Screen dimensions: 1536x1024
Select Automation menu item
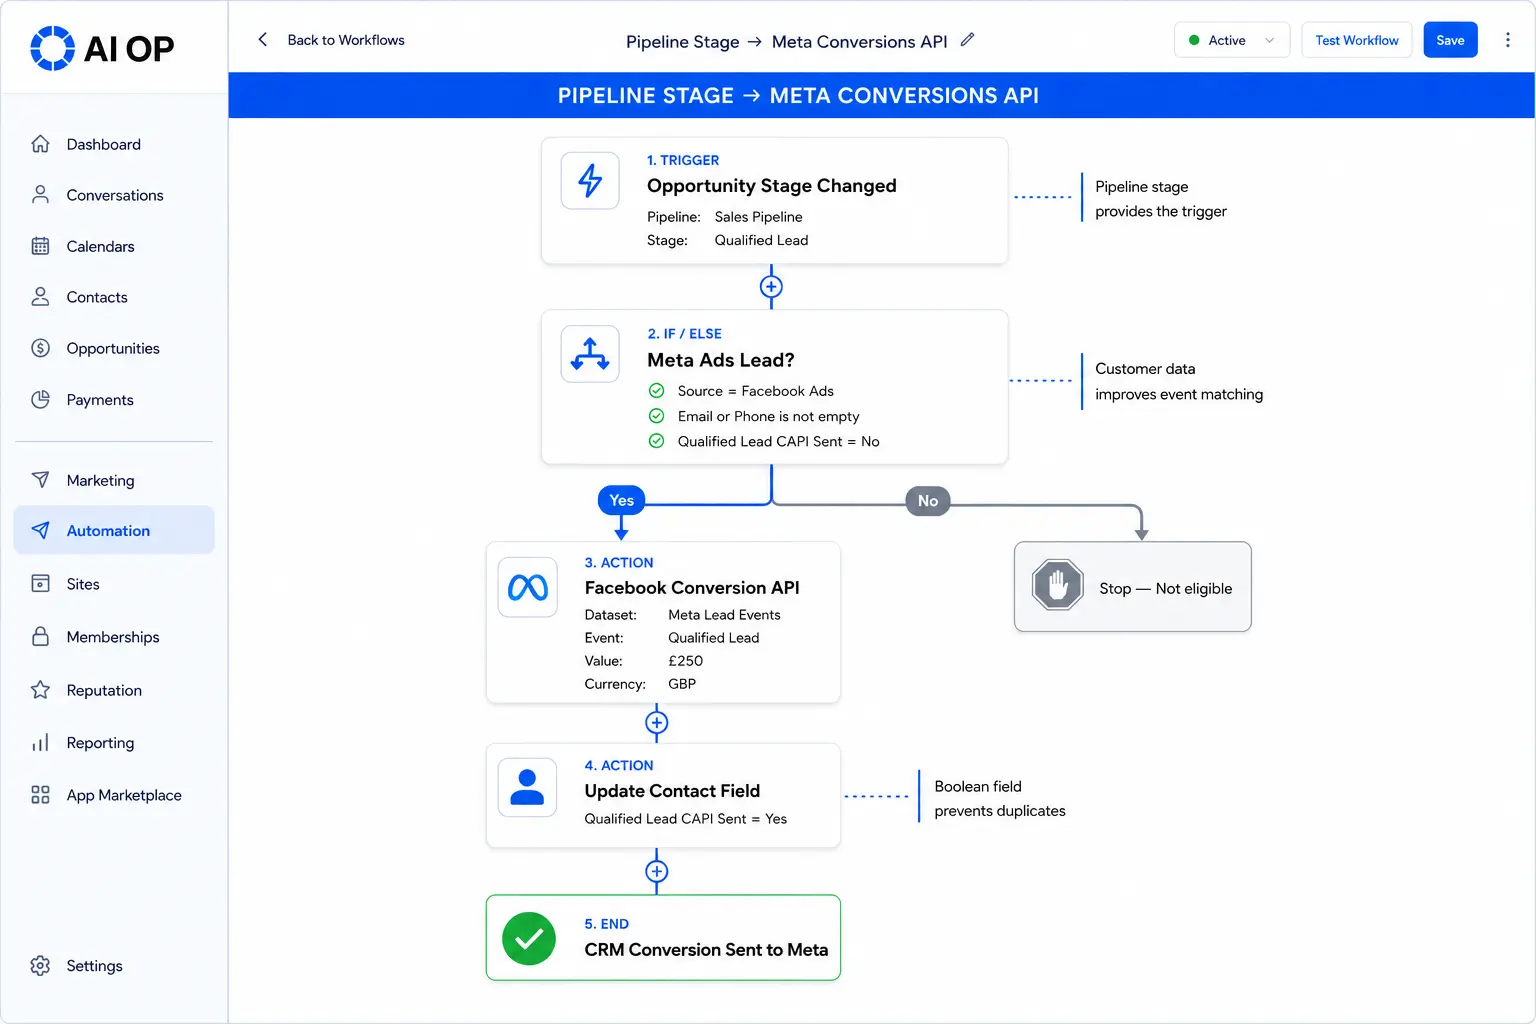[114, 530]
